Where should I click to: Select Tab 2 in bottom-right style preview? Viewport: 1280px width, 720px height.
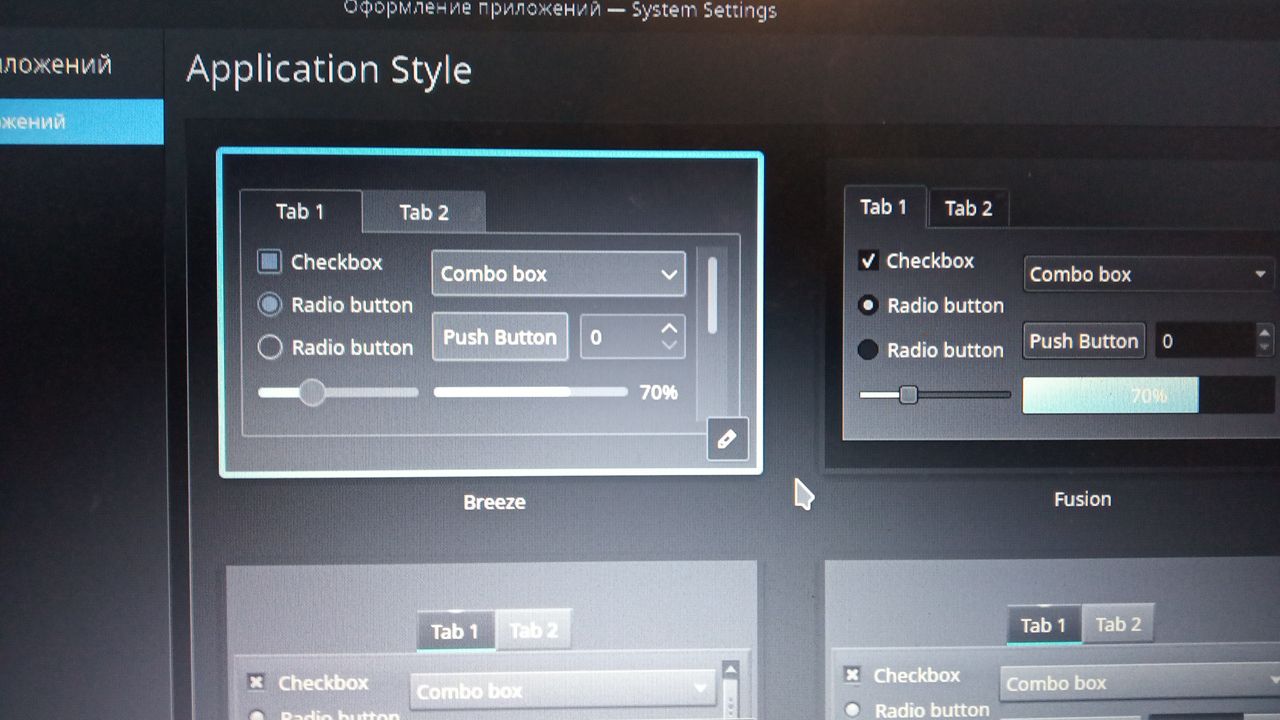click(x=1118, y=624)
